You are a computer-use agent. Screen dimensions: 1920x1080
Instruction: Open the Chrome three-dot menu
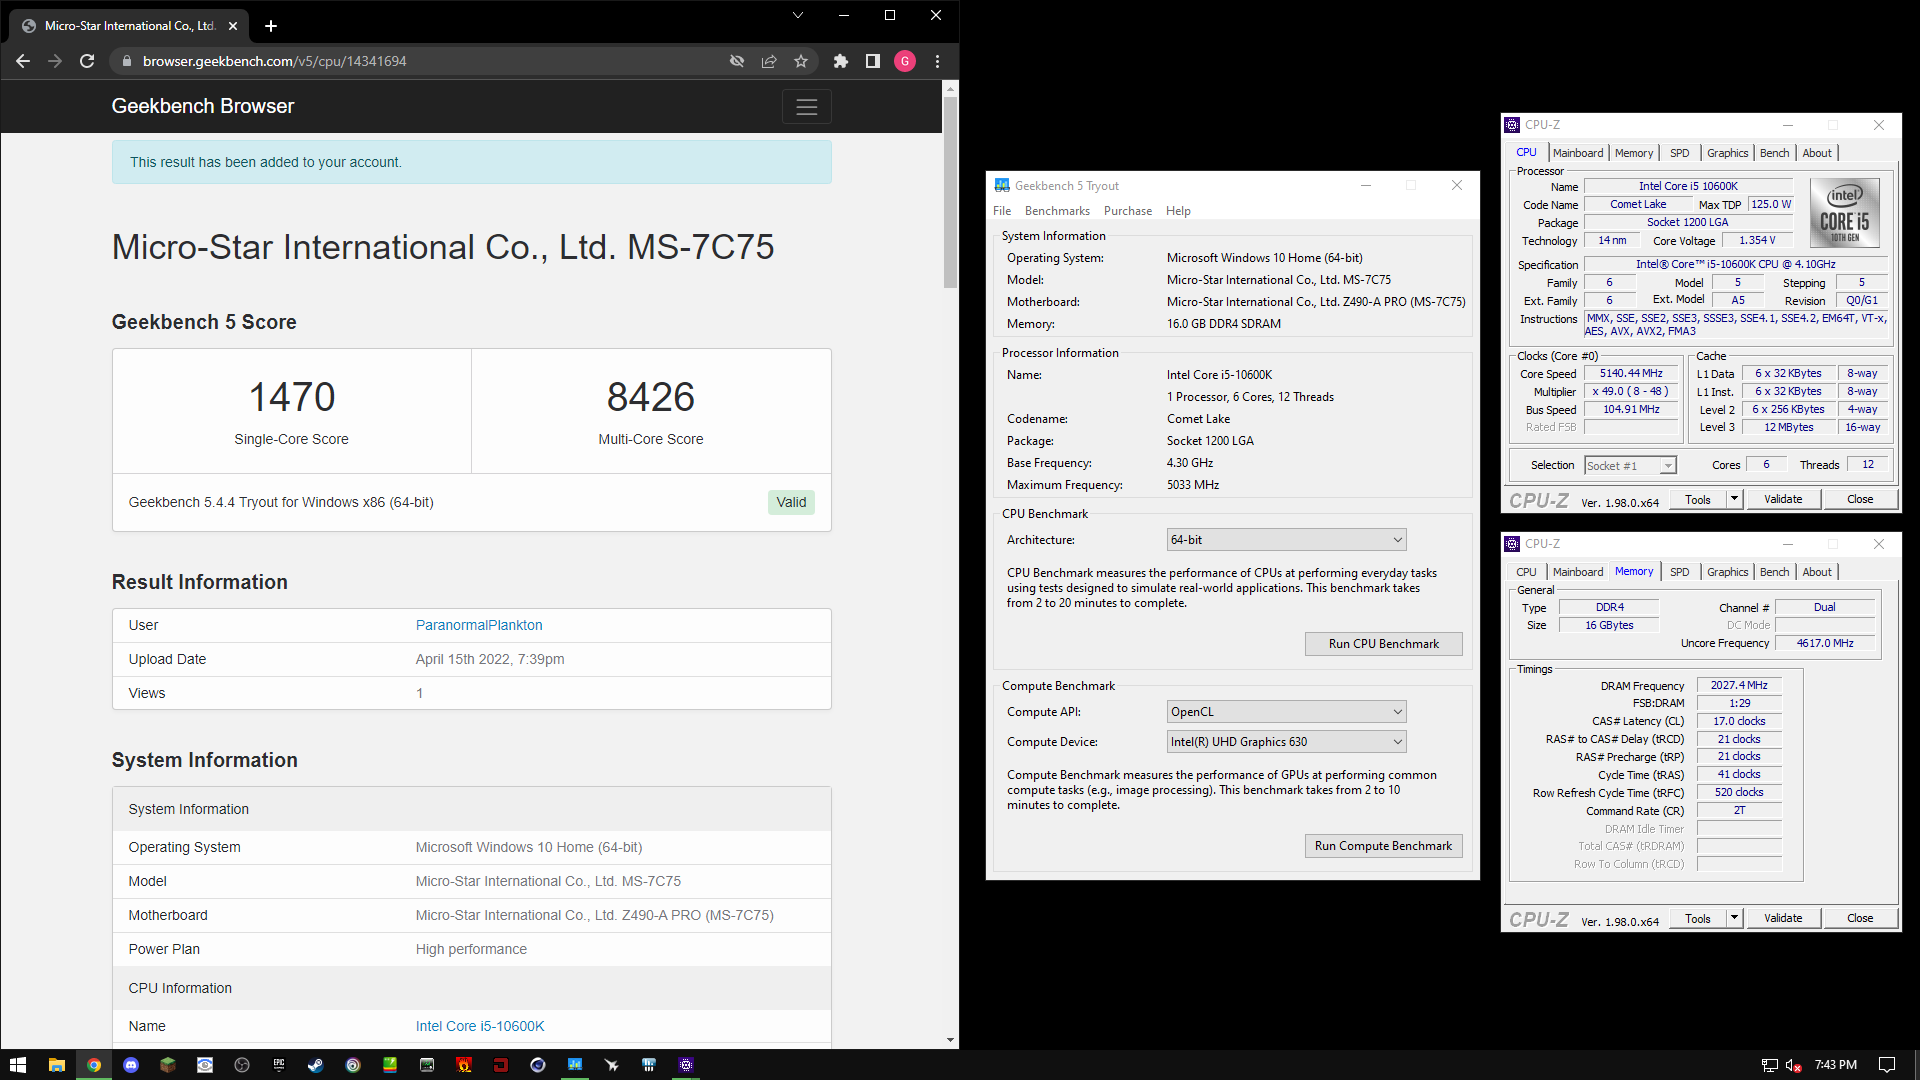(x=937, y=61)
